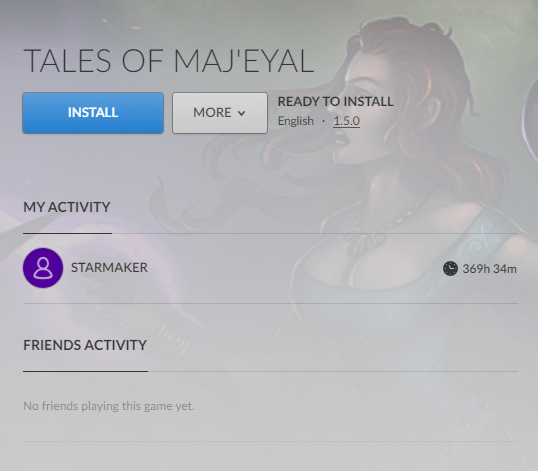Open the MORE dropdown menu
Screen dimensions: 538x471
(220, 113)
